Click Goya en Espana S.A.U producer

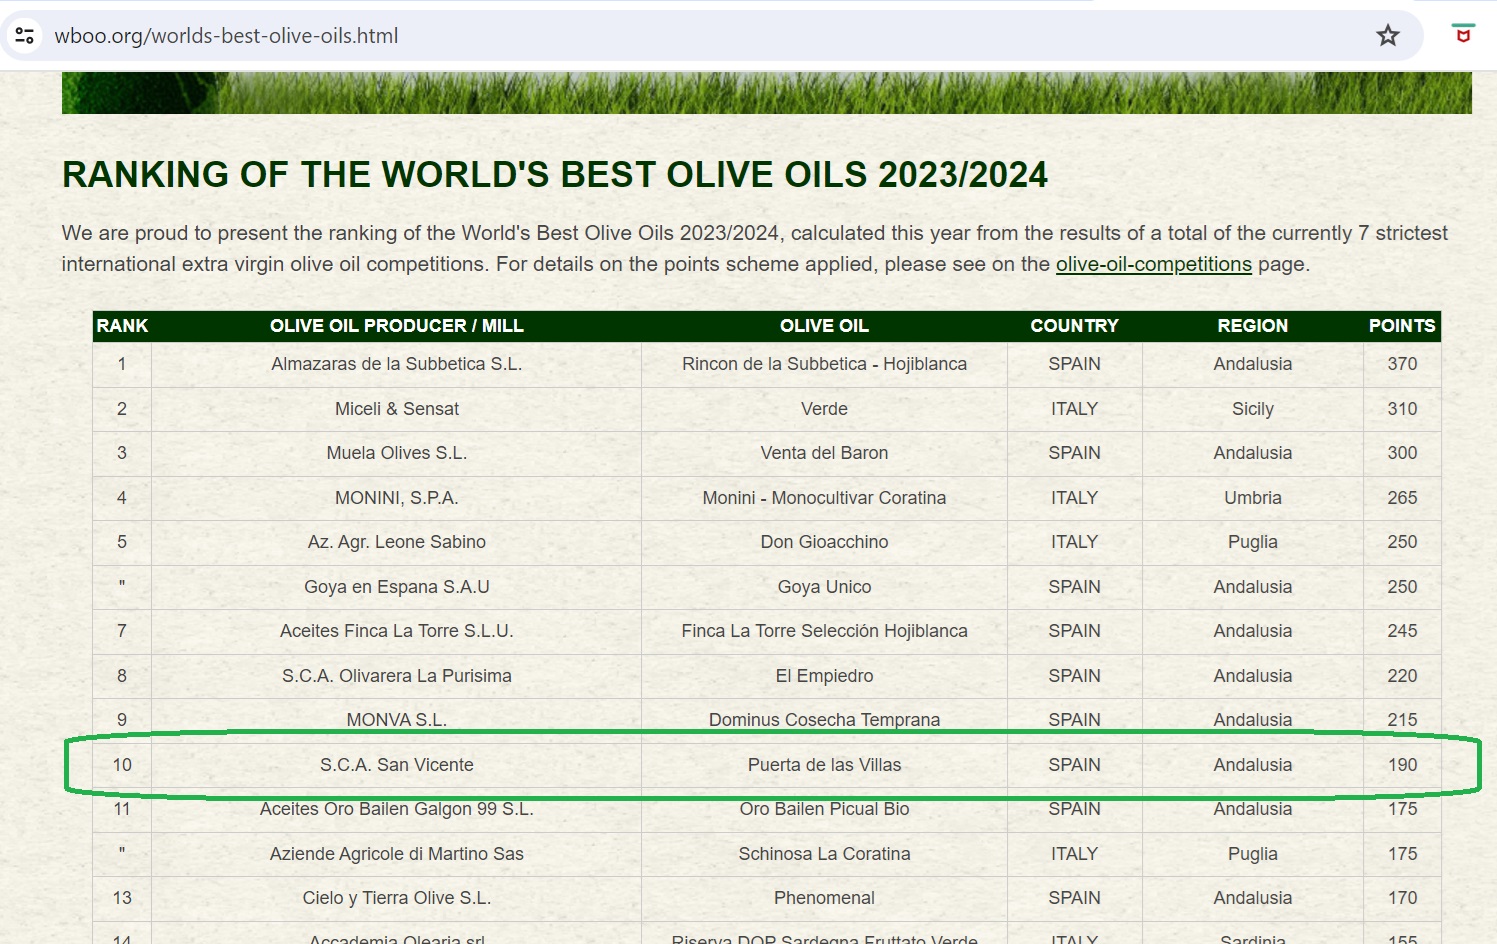[397, 587]
